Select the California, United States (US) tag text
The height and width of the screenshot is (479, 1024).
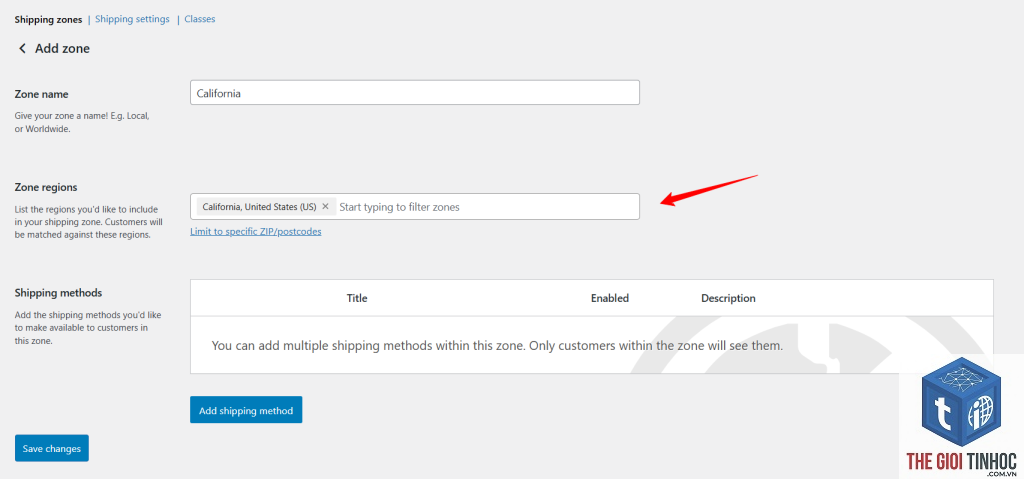(259, 206)
